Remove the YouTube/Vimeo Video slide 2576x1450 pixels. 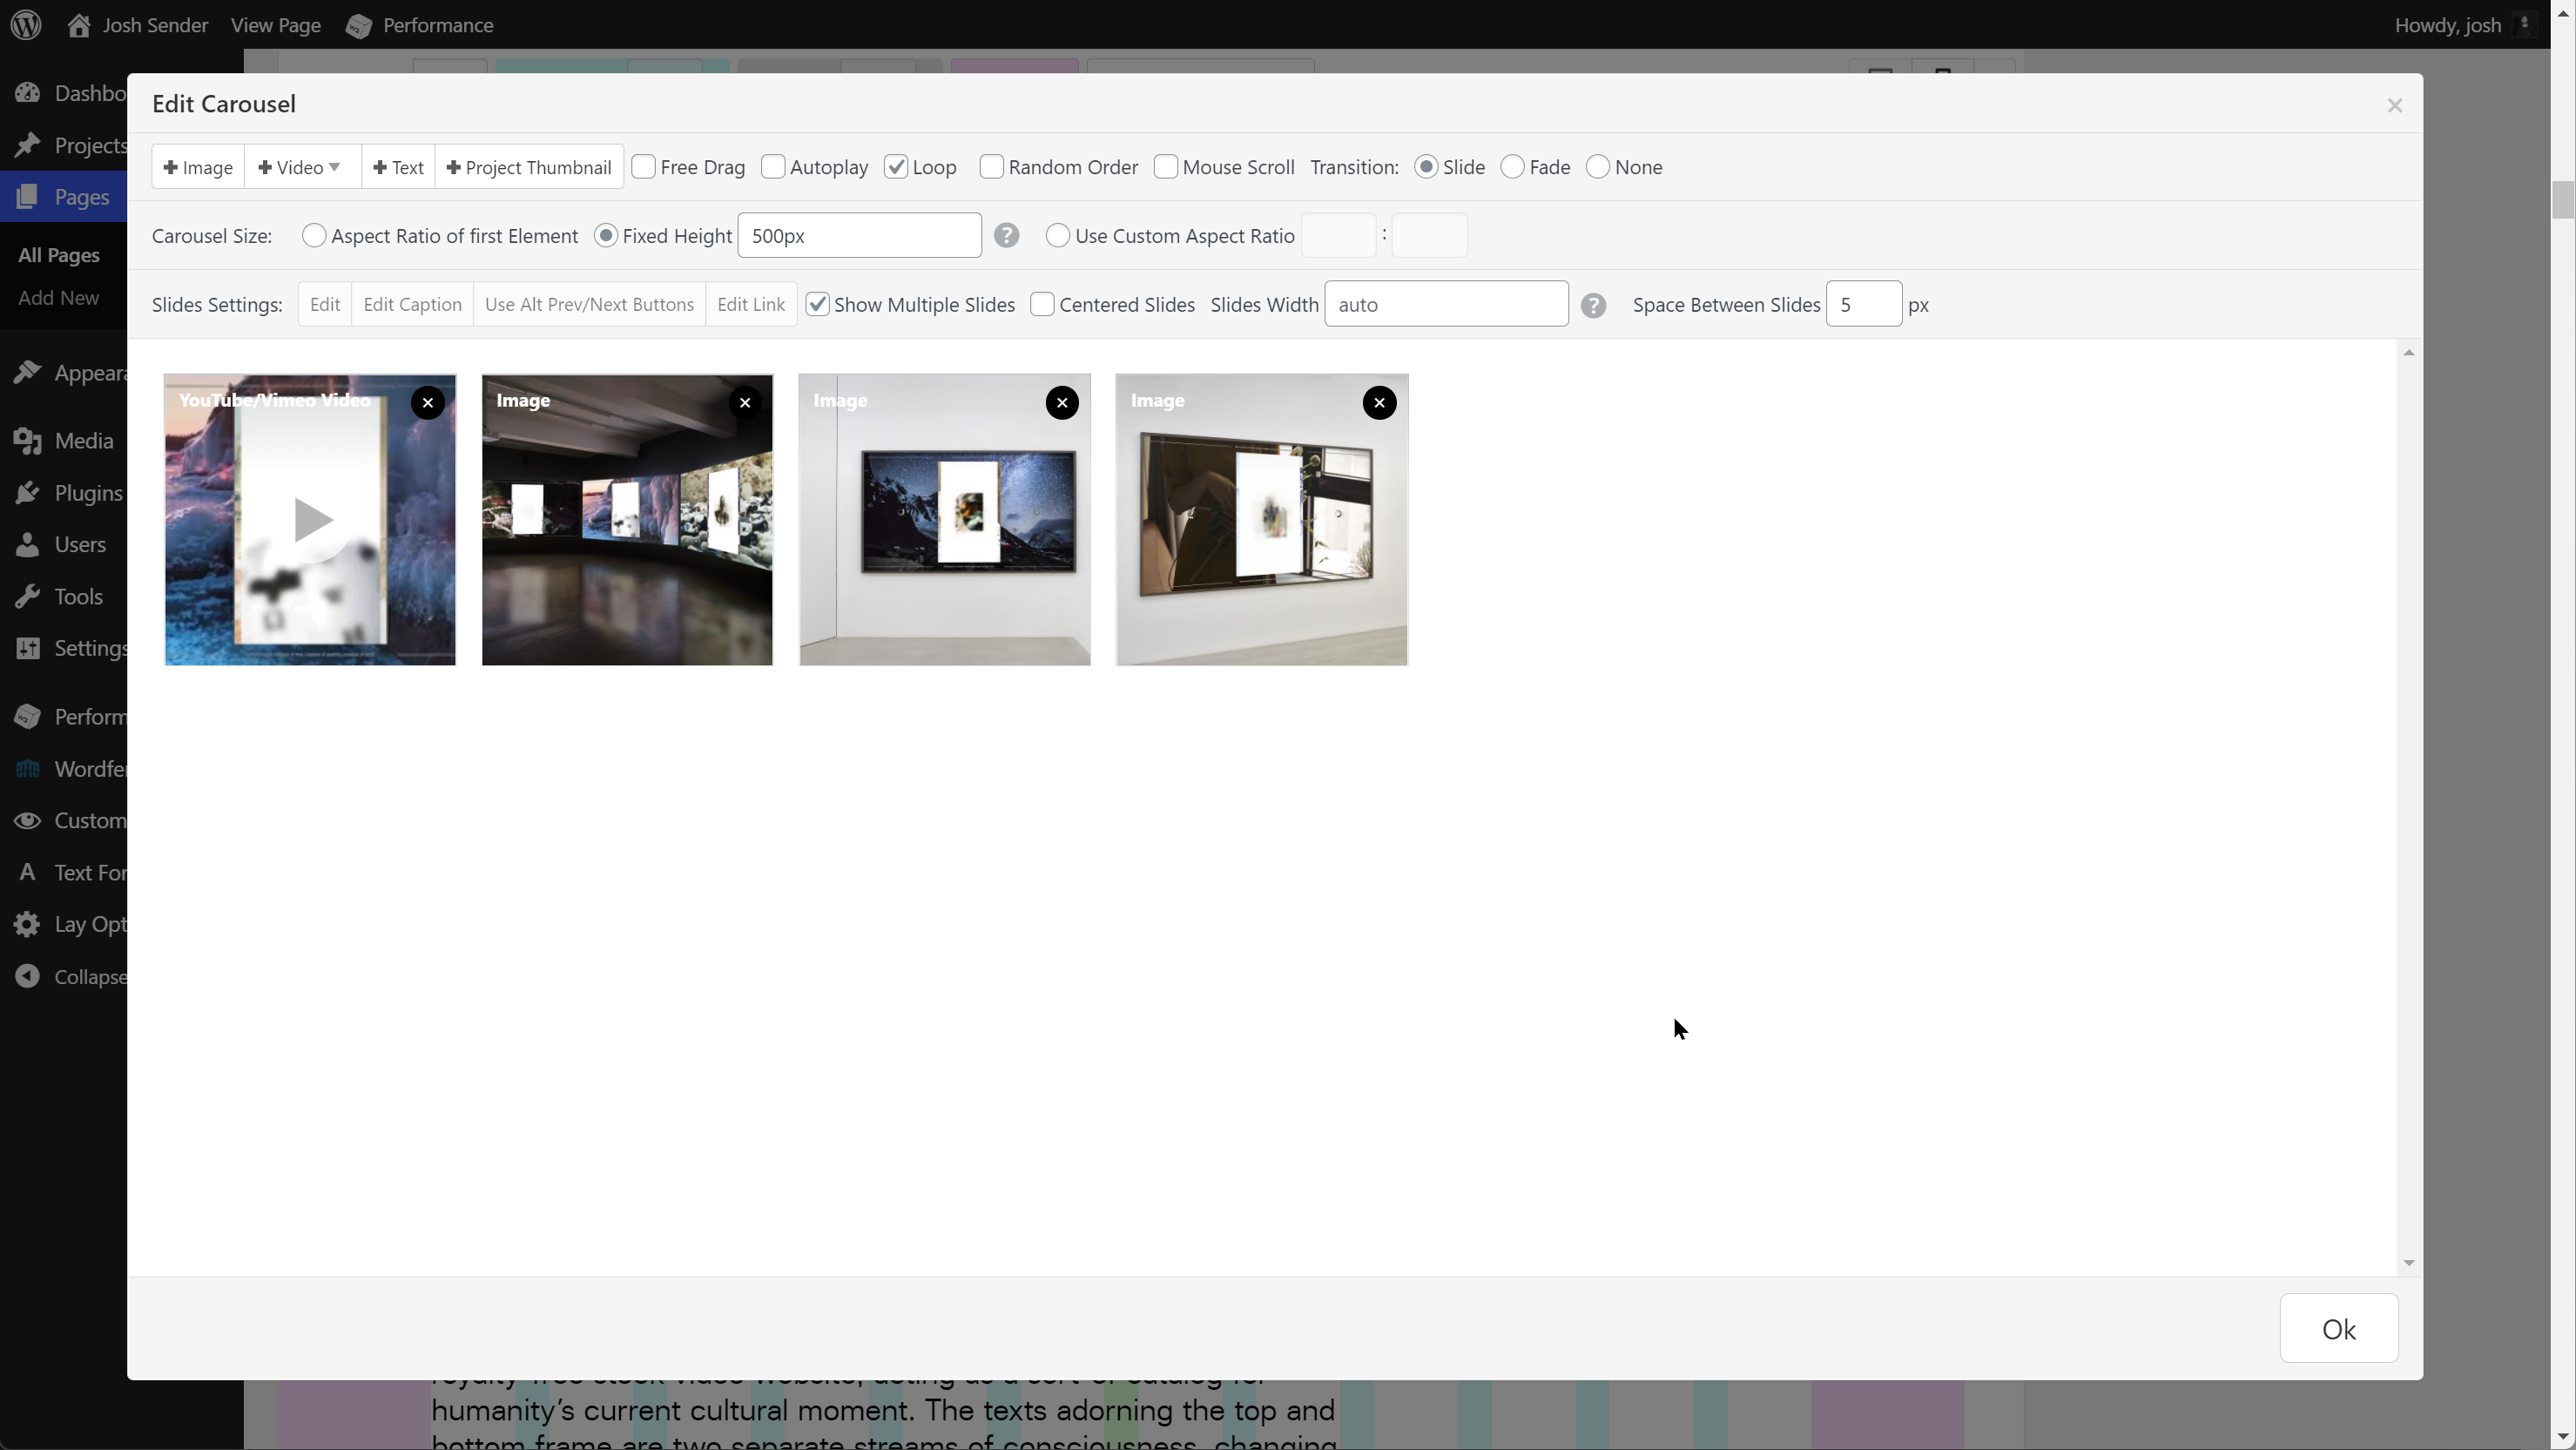point(427,403)
